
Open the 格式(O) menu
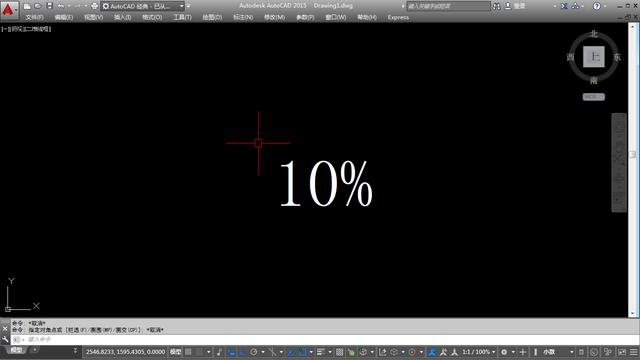coord(152,18)
